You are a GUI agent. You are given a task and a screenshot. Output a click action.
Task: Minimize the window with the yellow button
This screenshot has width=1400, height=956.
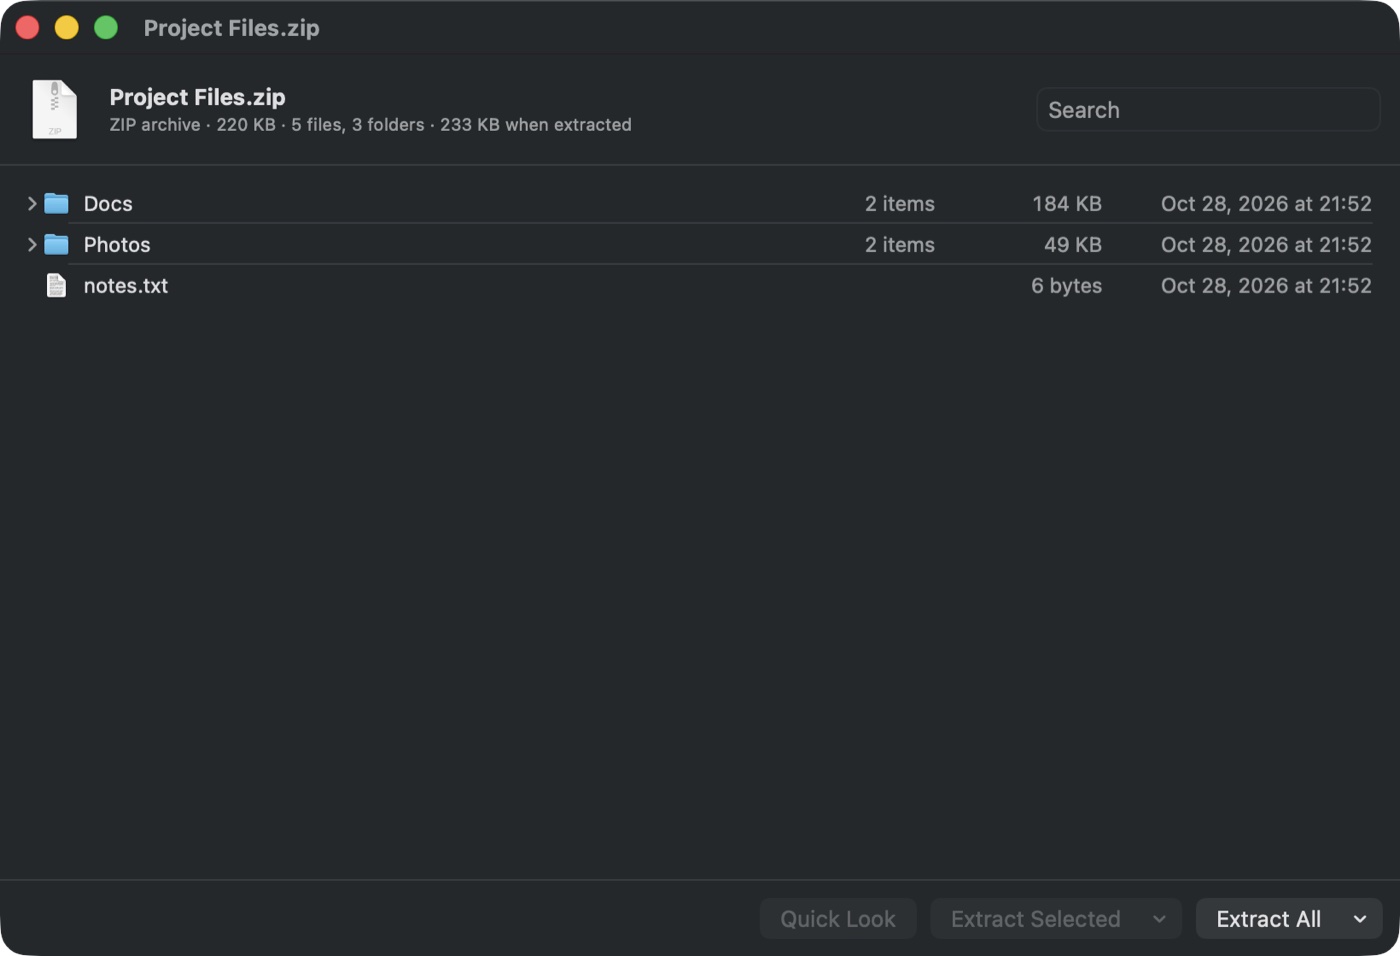67,28
